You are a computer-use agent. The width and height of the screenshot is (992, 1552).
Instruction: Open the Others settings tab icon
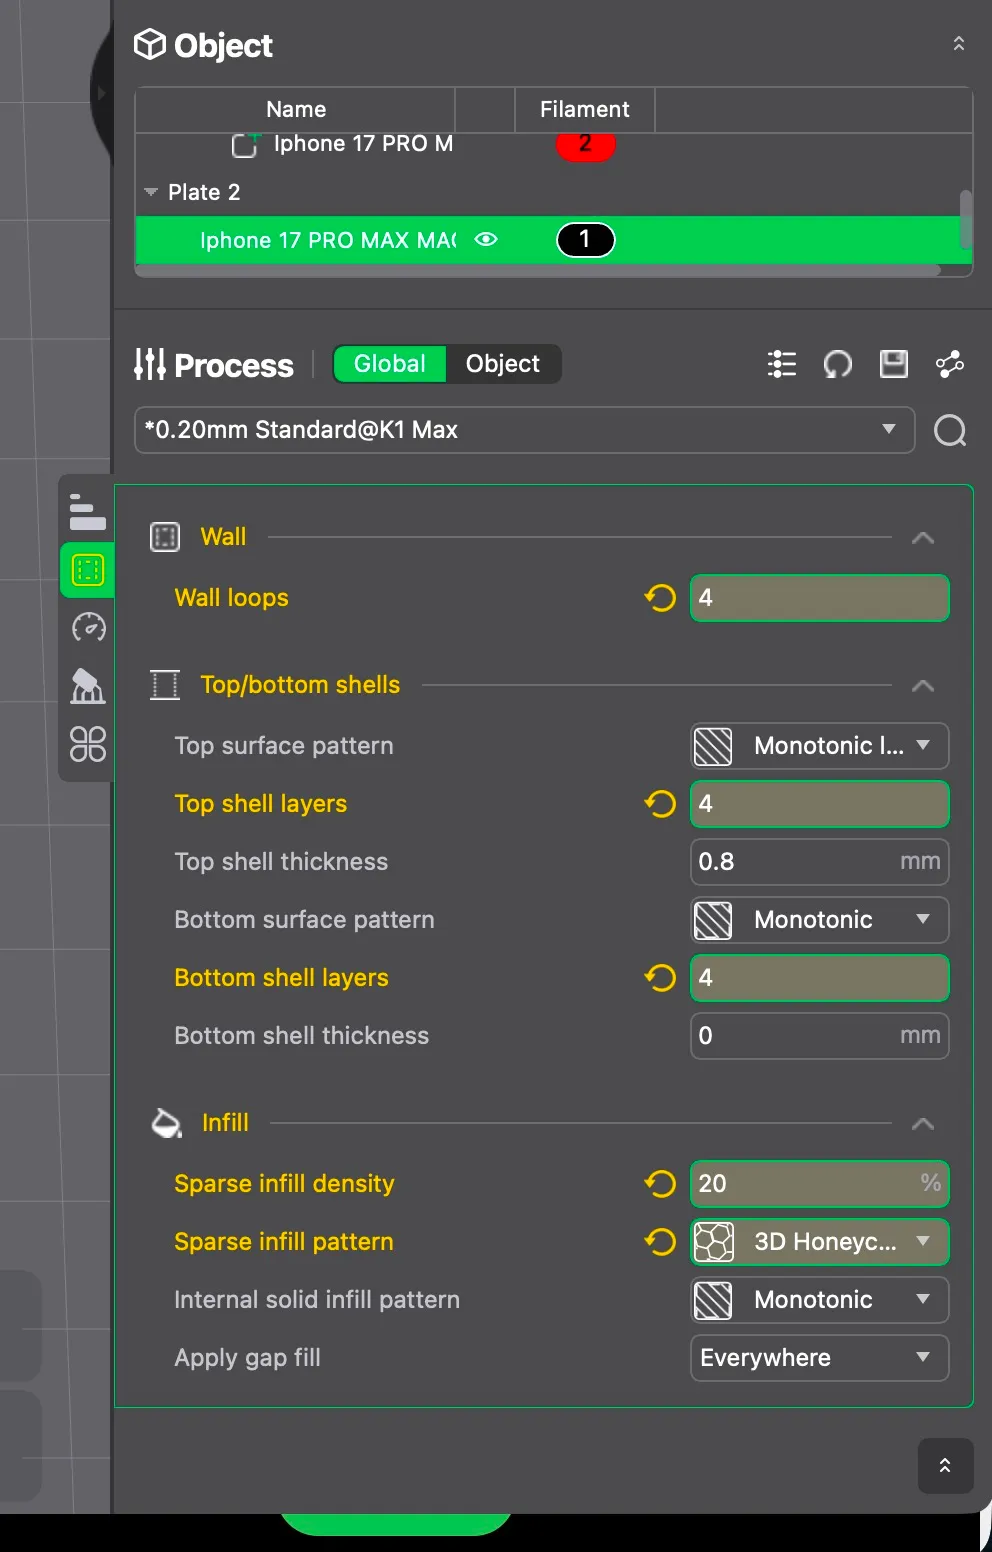coord(88,744)
